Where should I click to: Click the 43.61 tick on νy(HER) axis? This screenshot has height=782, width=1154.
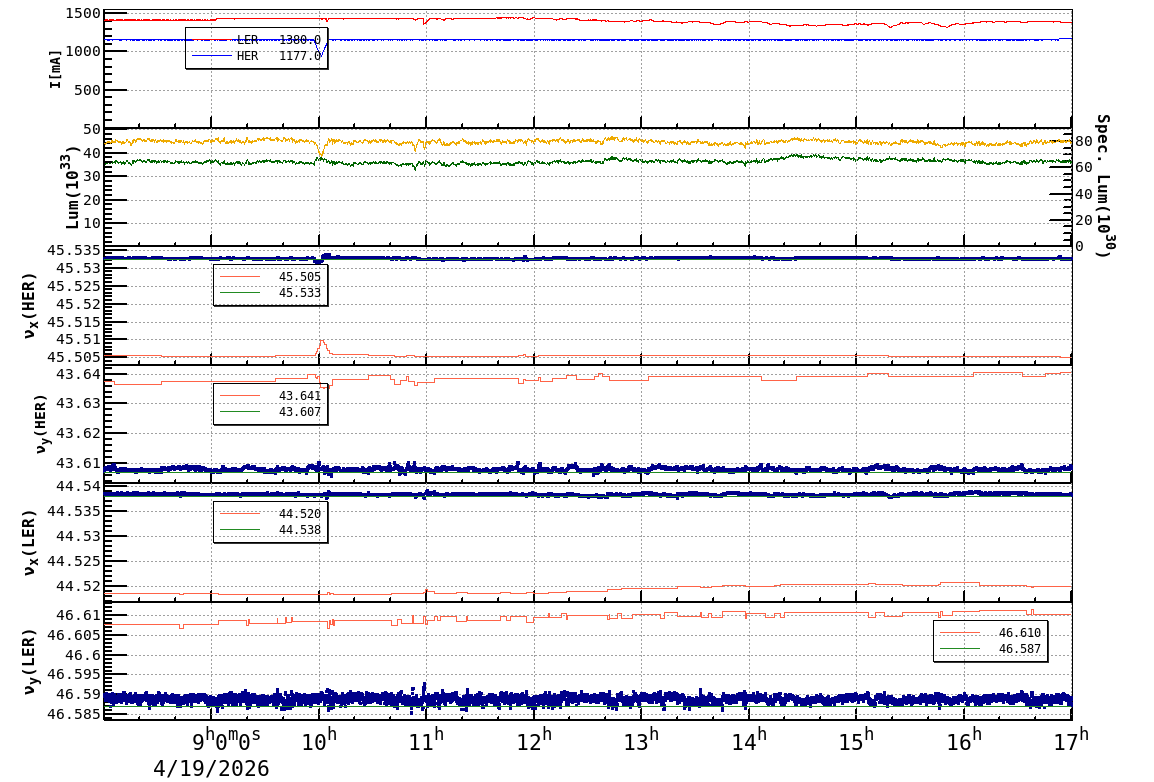pyautogui.click(x=79, y=463)
